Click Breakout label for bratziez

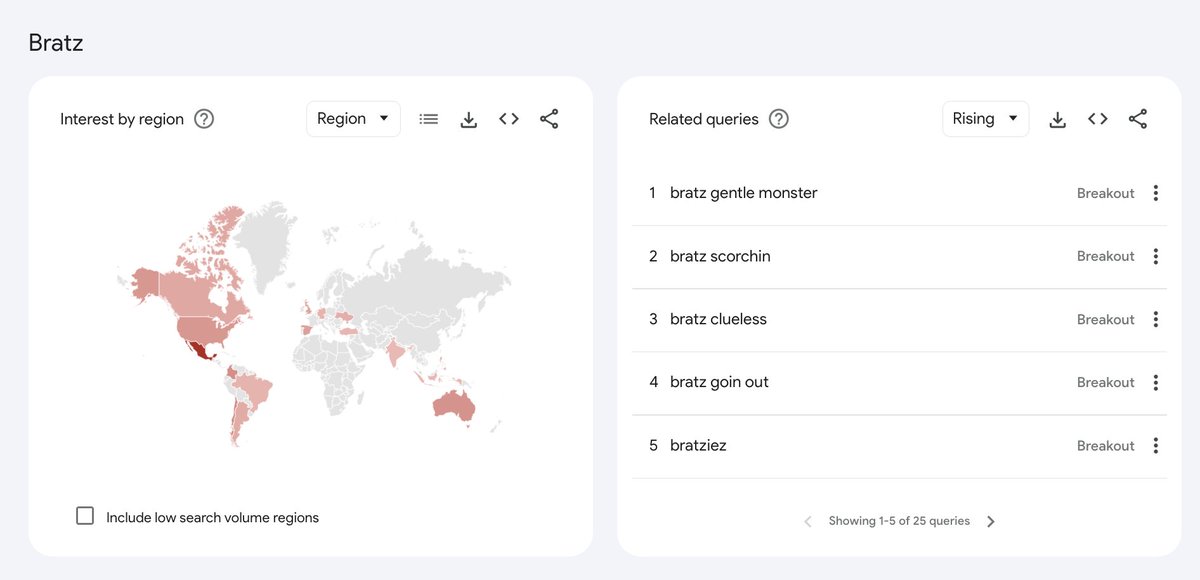[x=1105, y=446]
